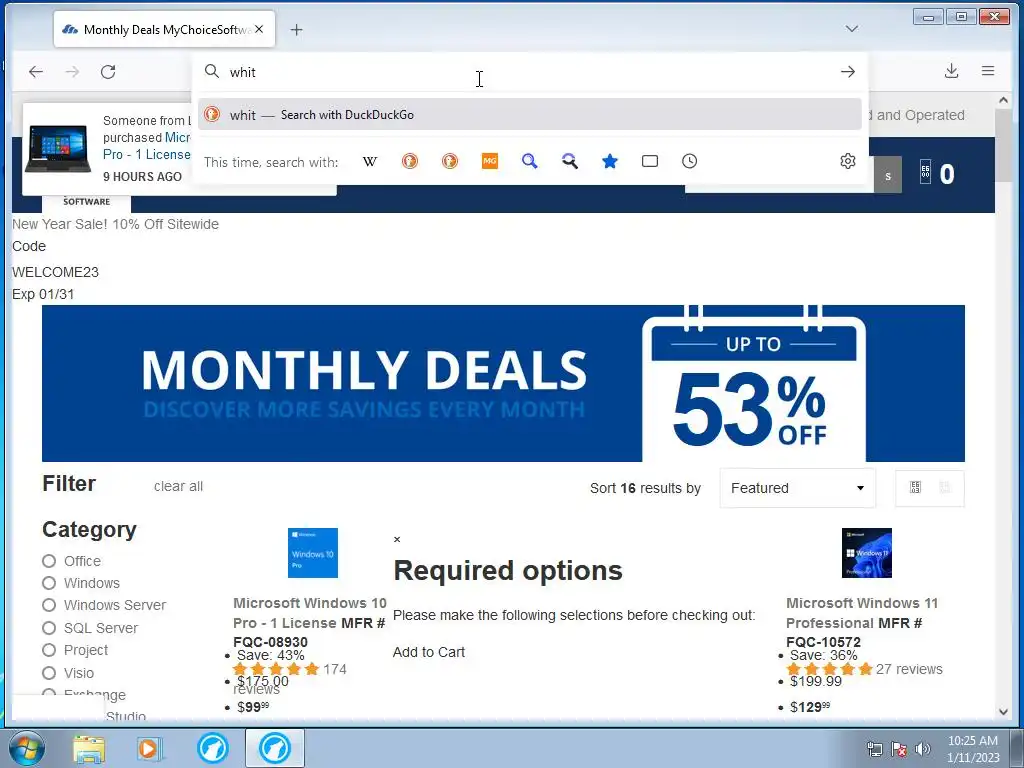The height and width of the screenshot is (768, 1024).
Task: Select the Monthly Deals MyChoiceSoftware tab
Action: click(x=164, y=29)
